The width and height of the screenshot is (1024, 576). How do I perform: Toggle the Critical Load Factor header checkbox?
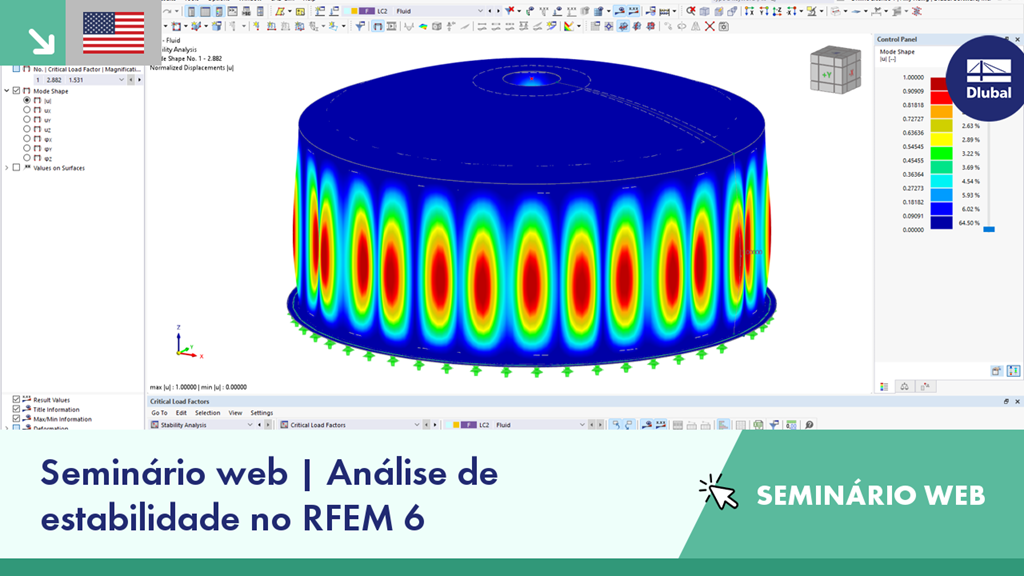pyautogui.click(x=17, y=69)
